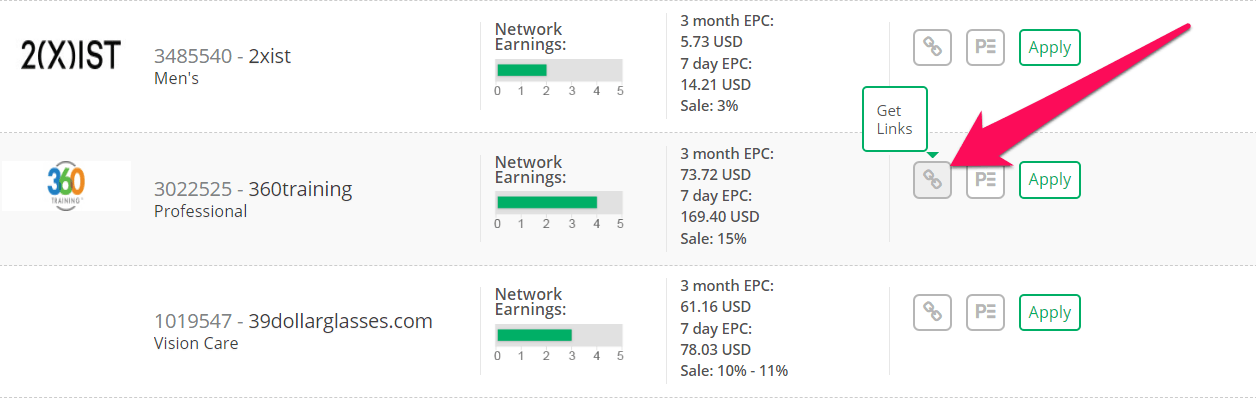
Task: Open product catalog icon for 39dollarglasses.com
Action: tap(985, 312)
